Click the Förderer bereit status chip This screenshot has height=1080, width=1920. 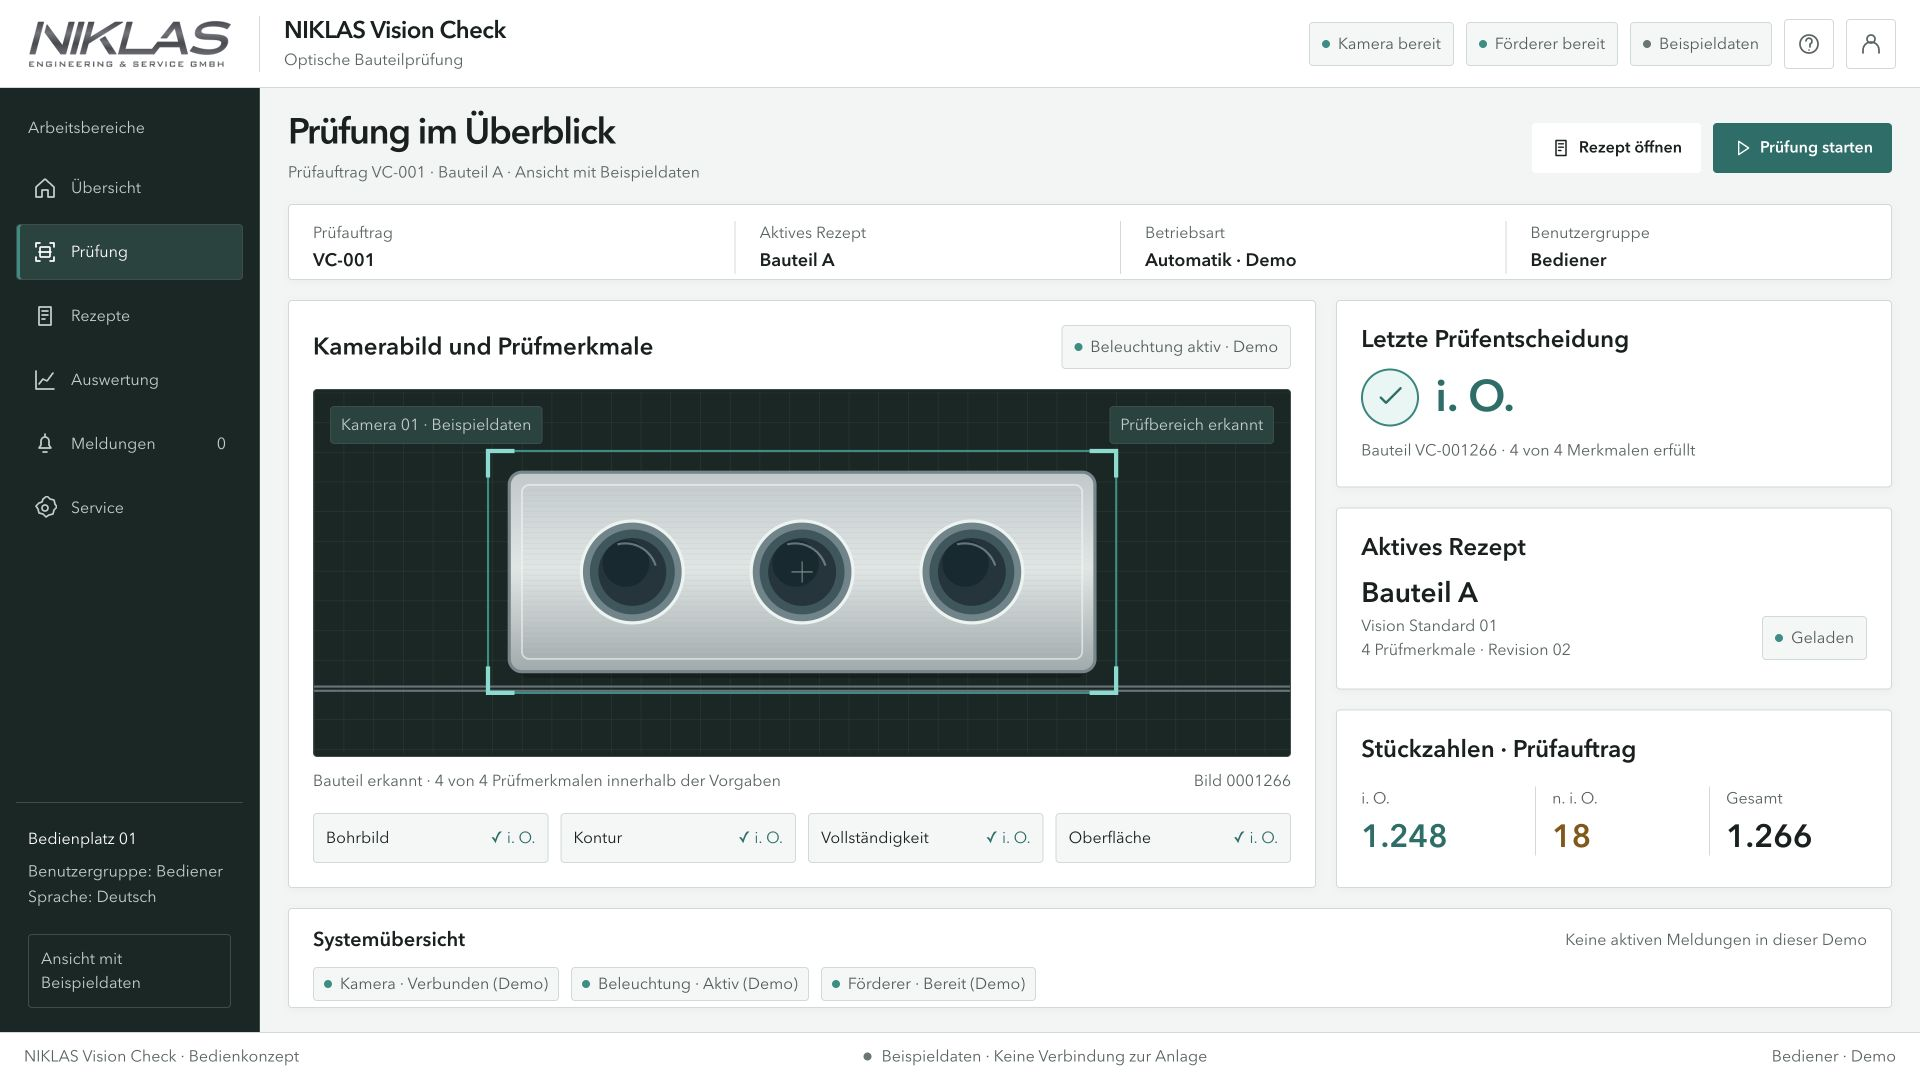click(x=1541, y=44)
